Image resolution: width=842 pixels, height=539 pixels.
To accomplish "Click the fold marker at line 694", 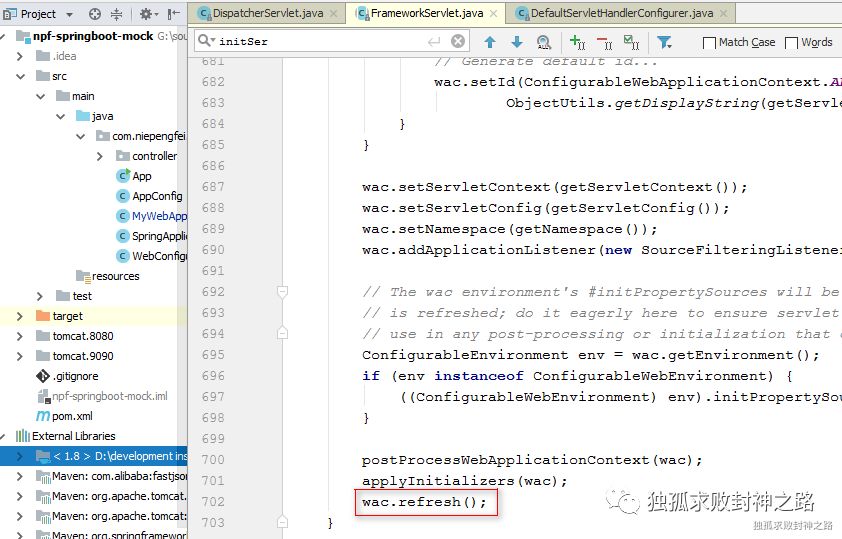I will (x=282, y=333).
